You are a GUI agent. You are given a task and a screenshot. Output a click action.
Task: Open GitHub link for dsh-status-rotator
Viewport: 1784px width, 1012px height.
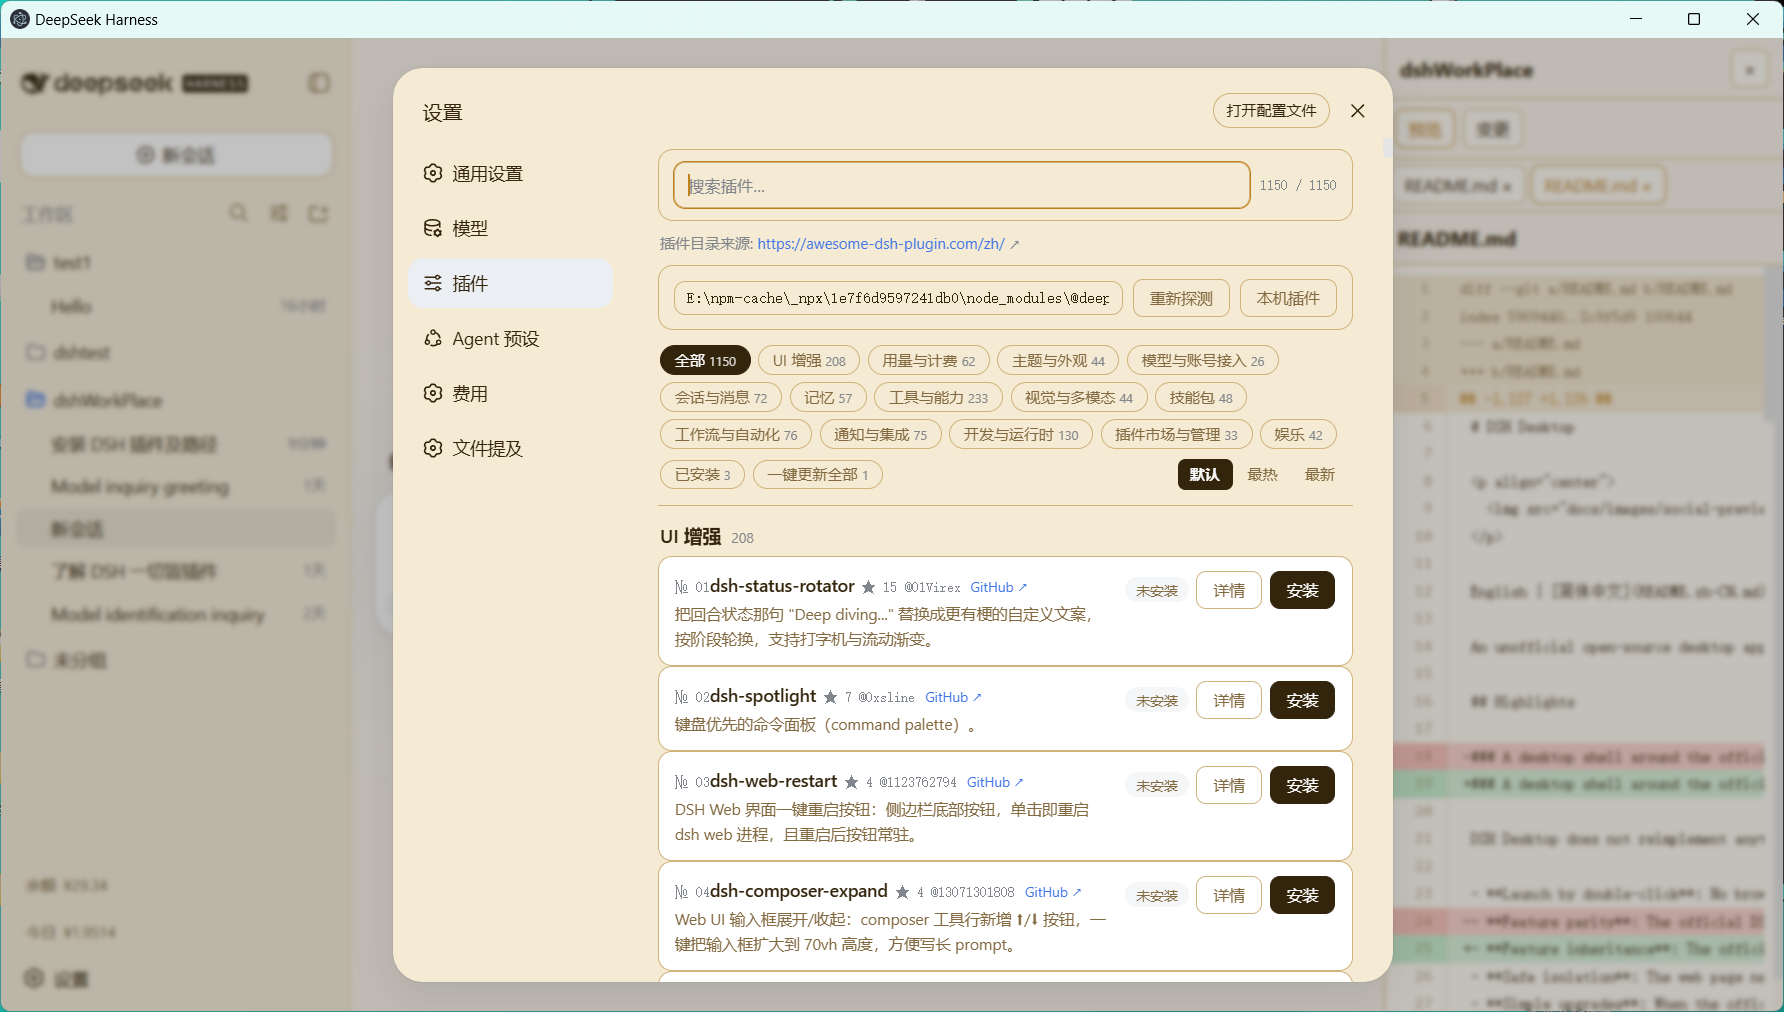point(998,588)
